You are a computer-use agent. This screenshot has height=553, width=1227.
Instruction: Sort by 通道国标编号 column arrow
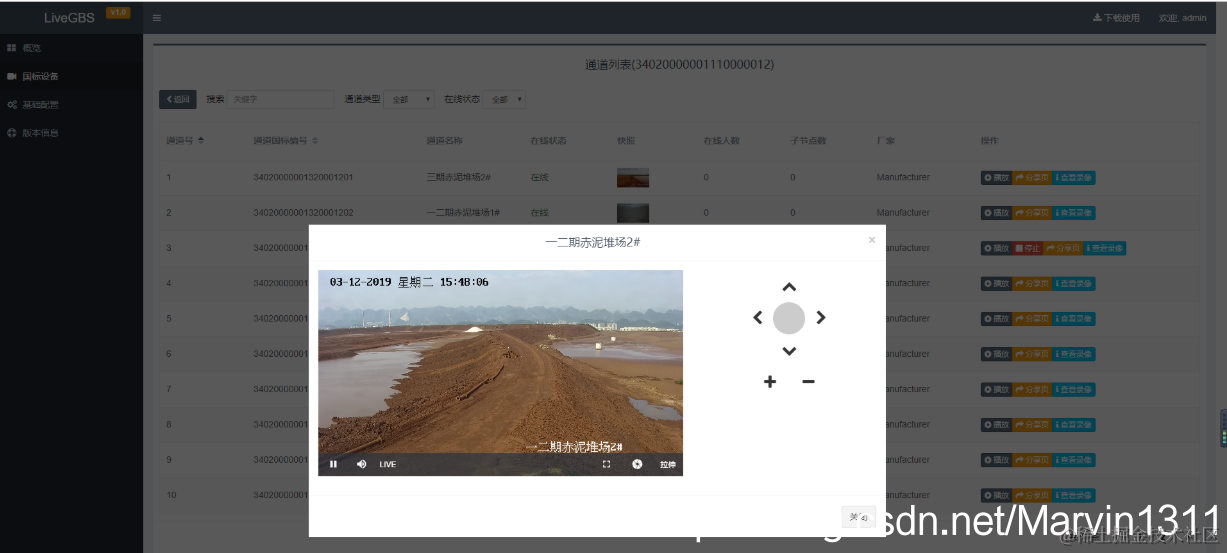click(315, 140)
